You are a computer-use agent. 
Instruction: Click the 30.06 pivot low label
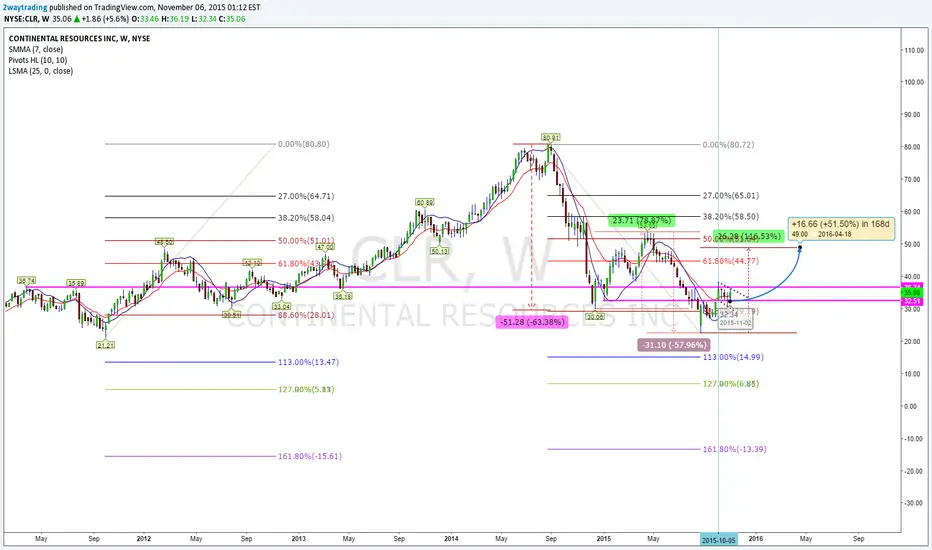point(595,317)
